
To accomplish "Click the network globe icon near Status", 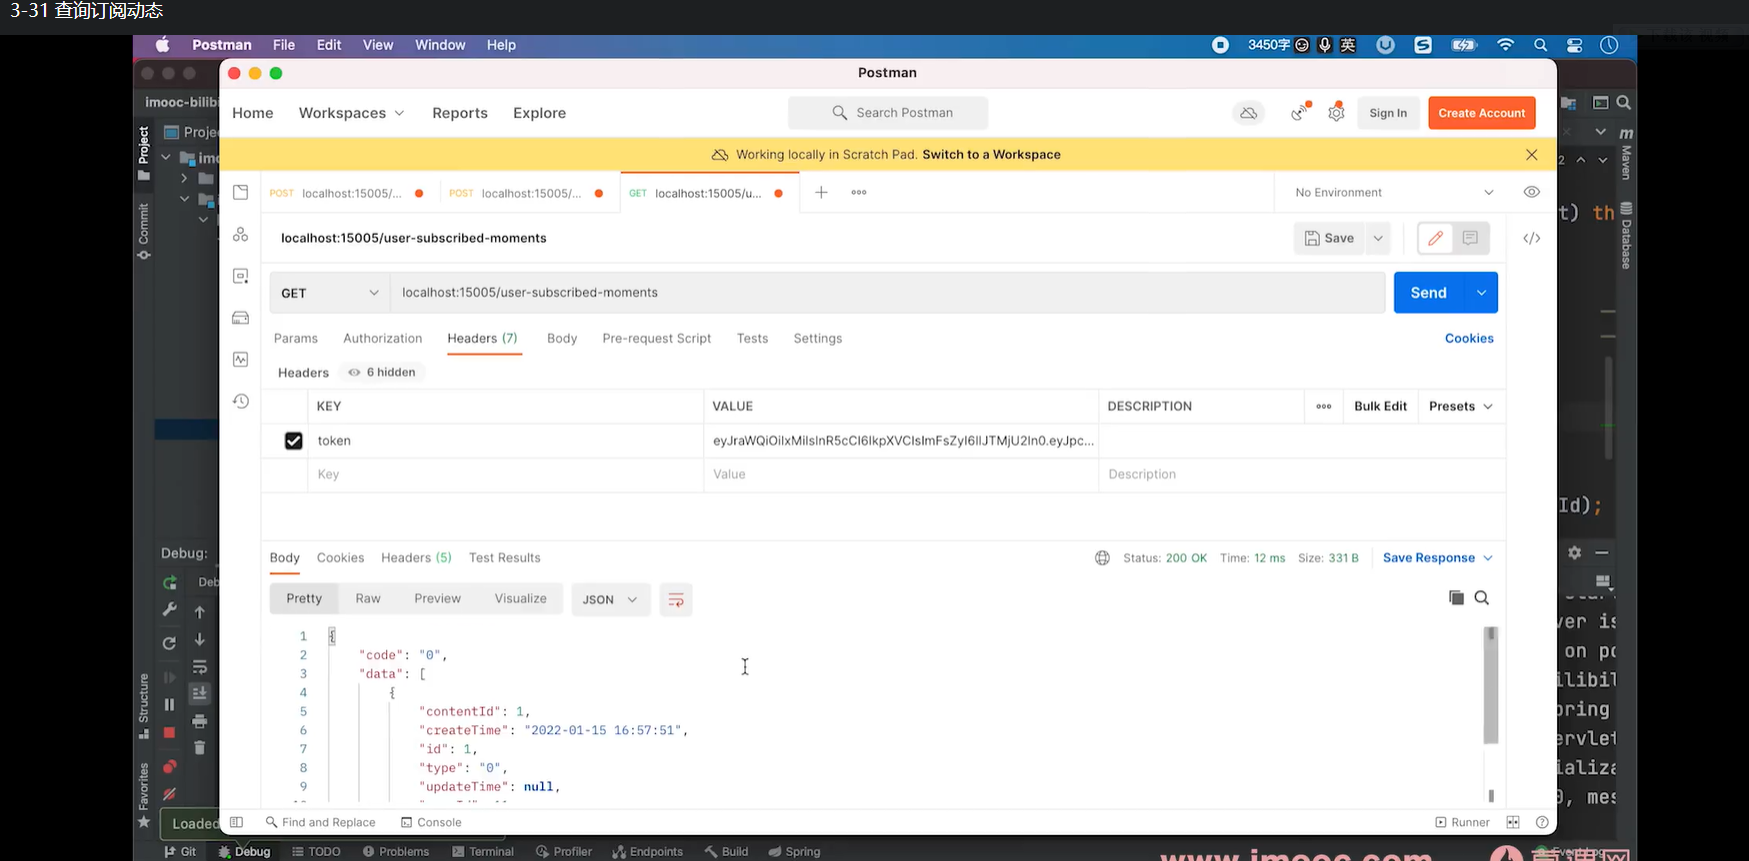I will point(1102,558).
